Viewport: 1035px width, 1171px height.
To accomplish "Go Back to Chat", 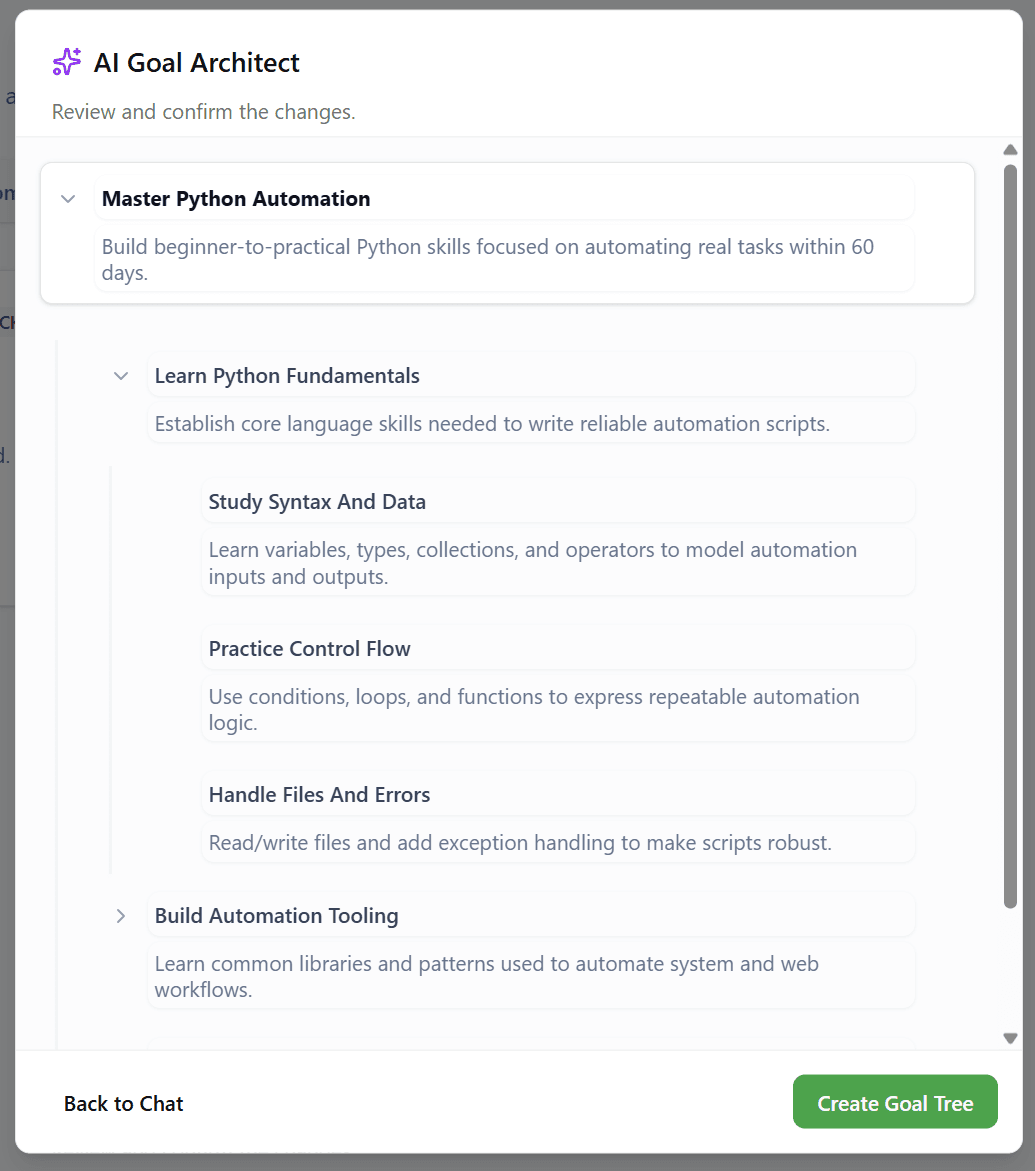I will click(124, 1104).
